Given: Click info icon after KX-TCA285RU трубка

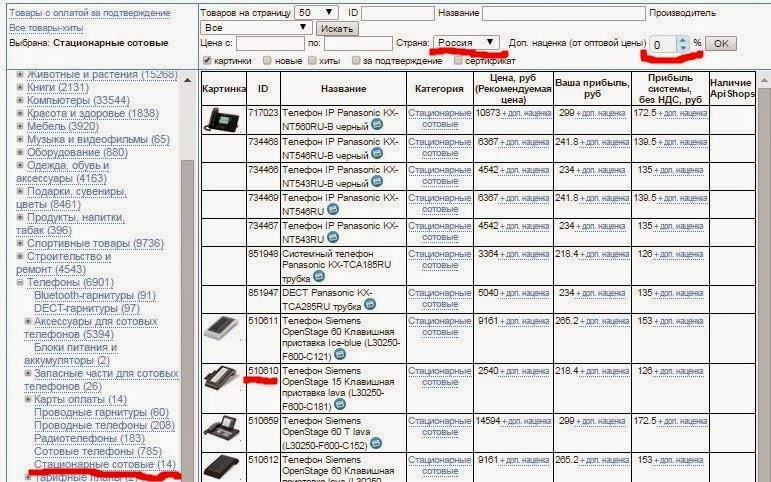Looking at the screenshot, I should coord(370,304).
